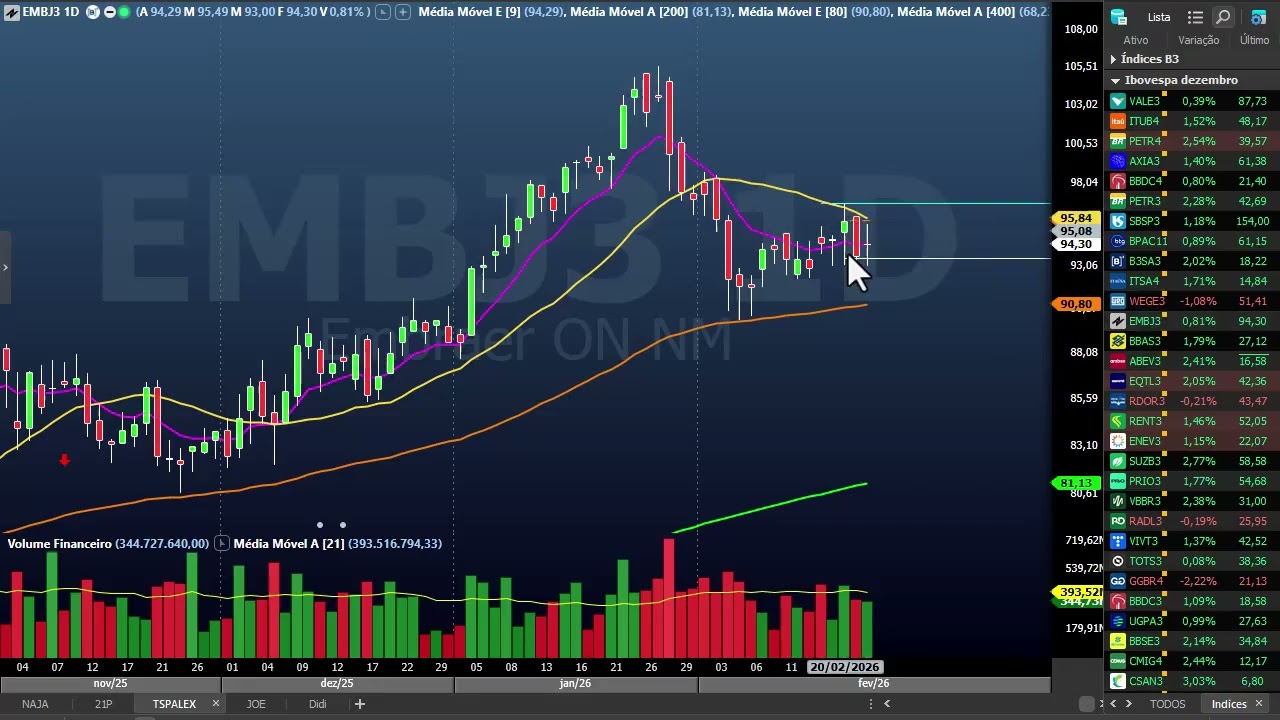Select the BPAC11 ticker row
Screen dimensions: 1280x720
click(1192, 241)
